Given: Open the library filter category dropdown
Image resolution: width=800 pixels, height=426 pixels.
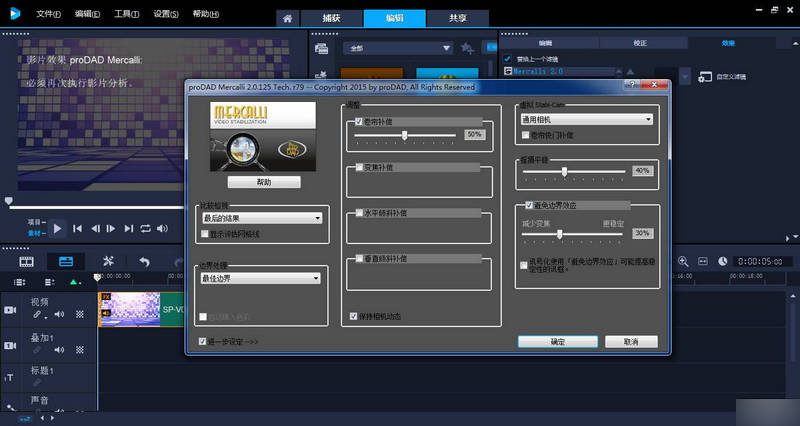Looking at the screenshot, I should click(397, 48).
